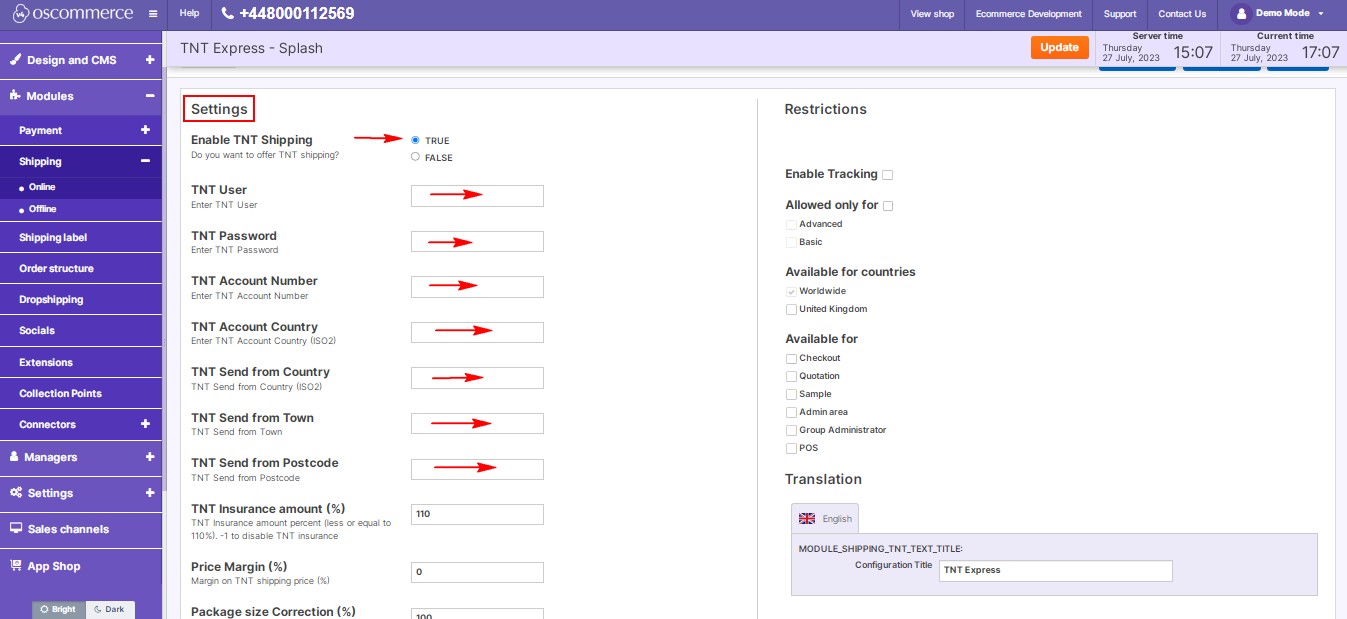Click the hamburger menu icon beside the logo
The height and width of the screenshot is (619, 1347).
coord(152,14)
